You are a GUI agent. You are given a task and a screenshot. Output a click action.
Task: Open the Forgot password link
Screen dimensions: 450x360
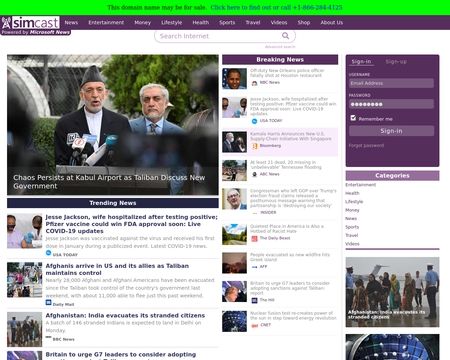(x=366, y=146)
